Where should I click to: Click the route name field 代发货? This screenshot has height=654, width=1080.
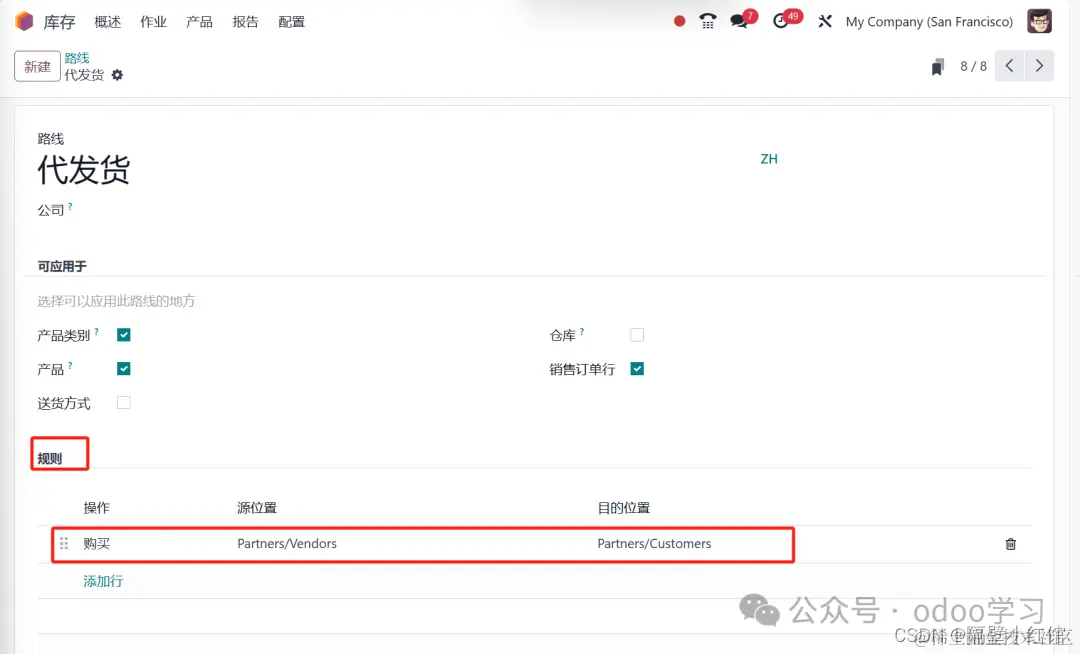(83, 169)
